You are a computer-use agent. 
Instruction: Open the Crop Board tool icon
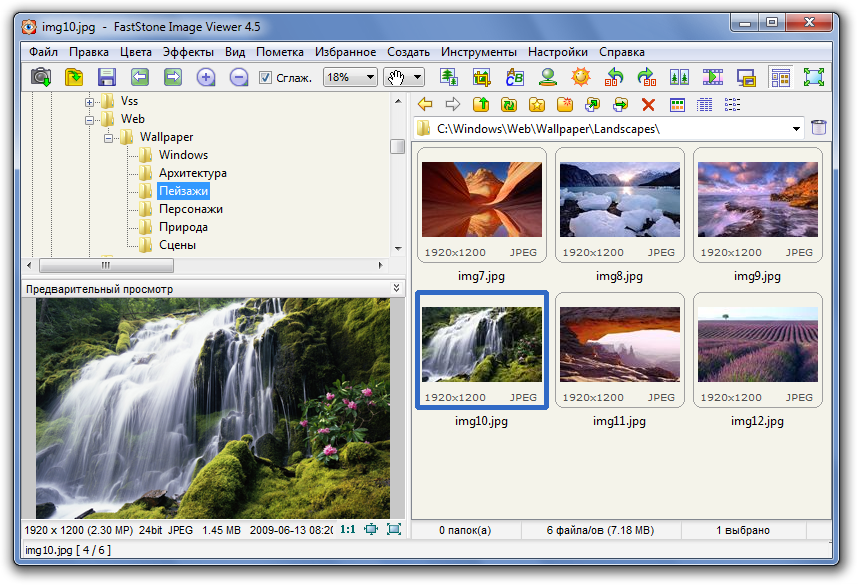pyautogui.click(x=482, y=77)
